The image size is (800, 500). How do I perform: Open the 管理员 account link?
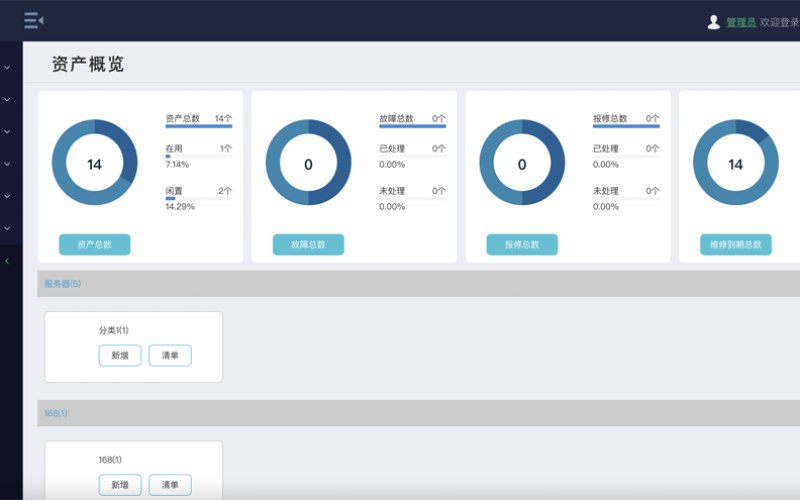click(x=741, y=22)
